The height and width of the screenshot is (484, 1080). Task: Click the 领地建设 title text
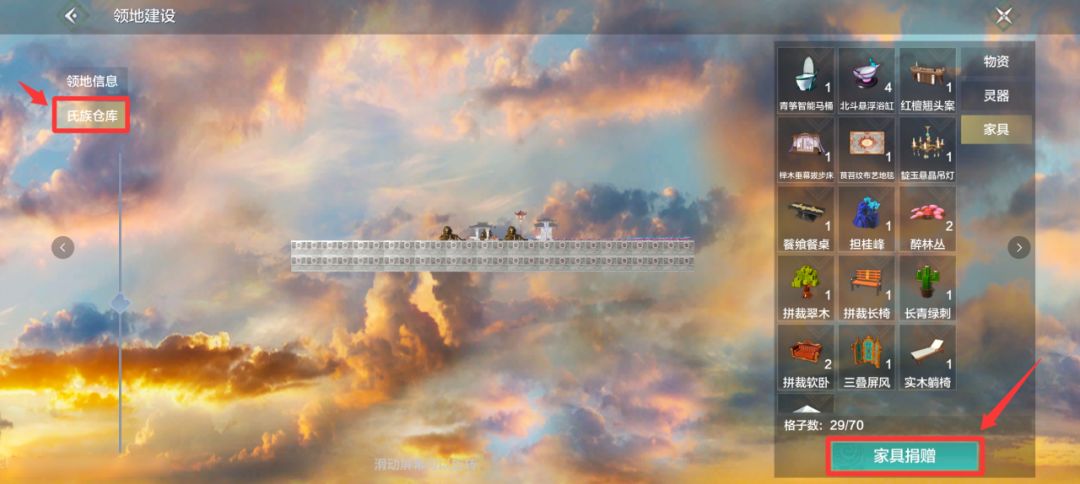click(145, 16)
